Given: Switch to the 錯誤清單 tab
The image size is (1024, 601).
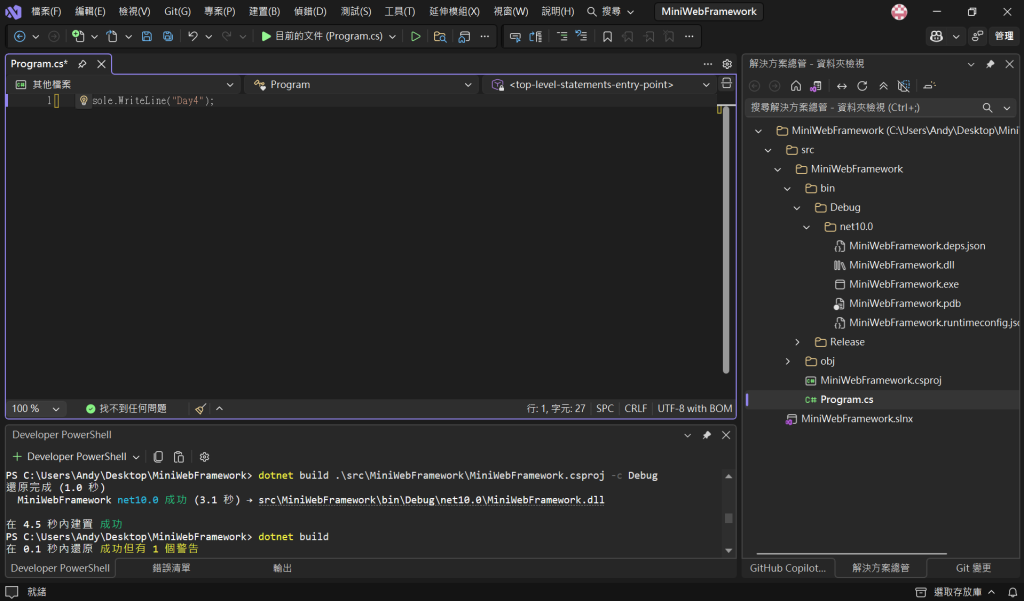Looking at the screenshot, I should pyautogui.click(x=171, y=568).
